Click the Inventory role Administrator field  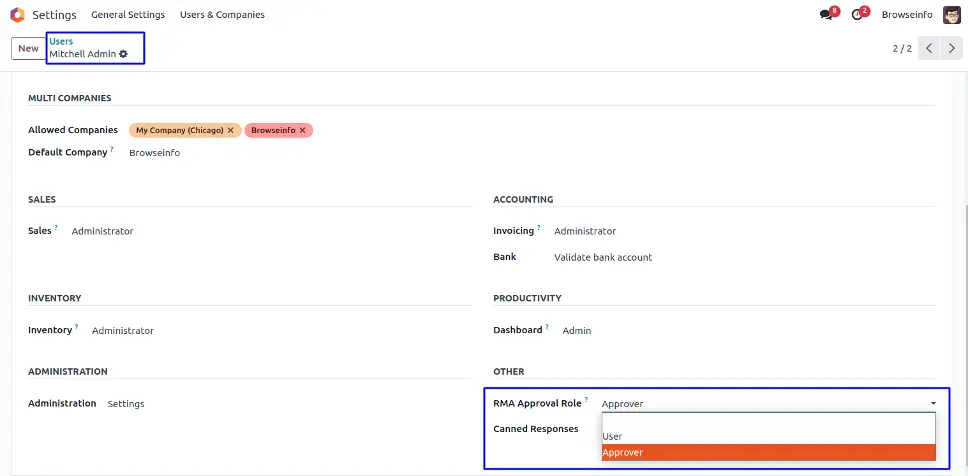[123, 330]
